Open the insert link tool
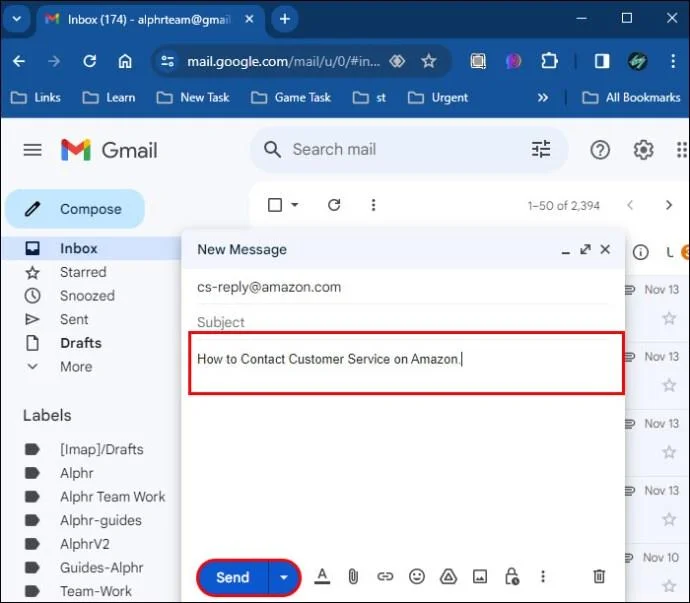690x603 pixels. (x=385, y=577)
